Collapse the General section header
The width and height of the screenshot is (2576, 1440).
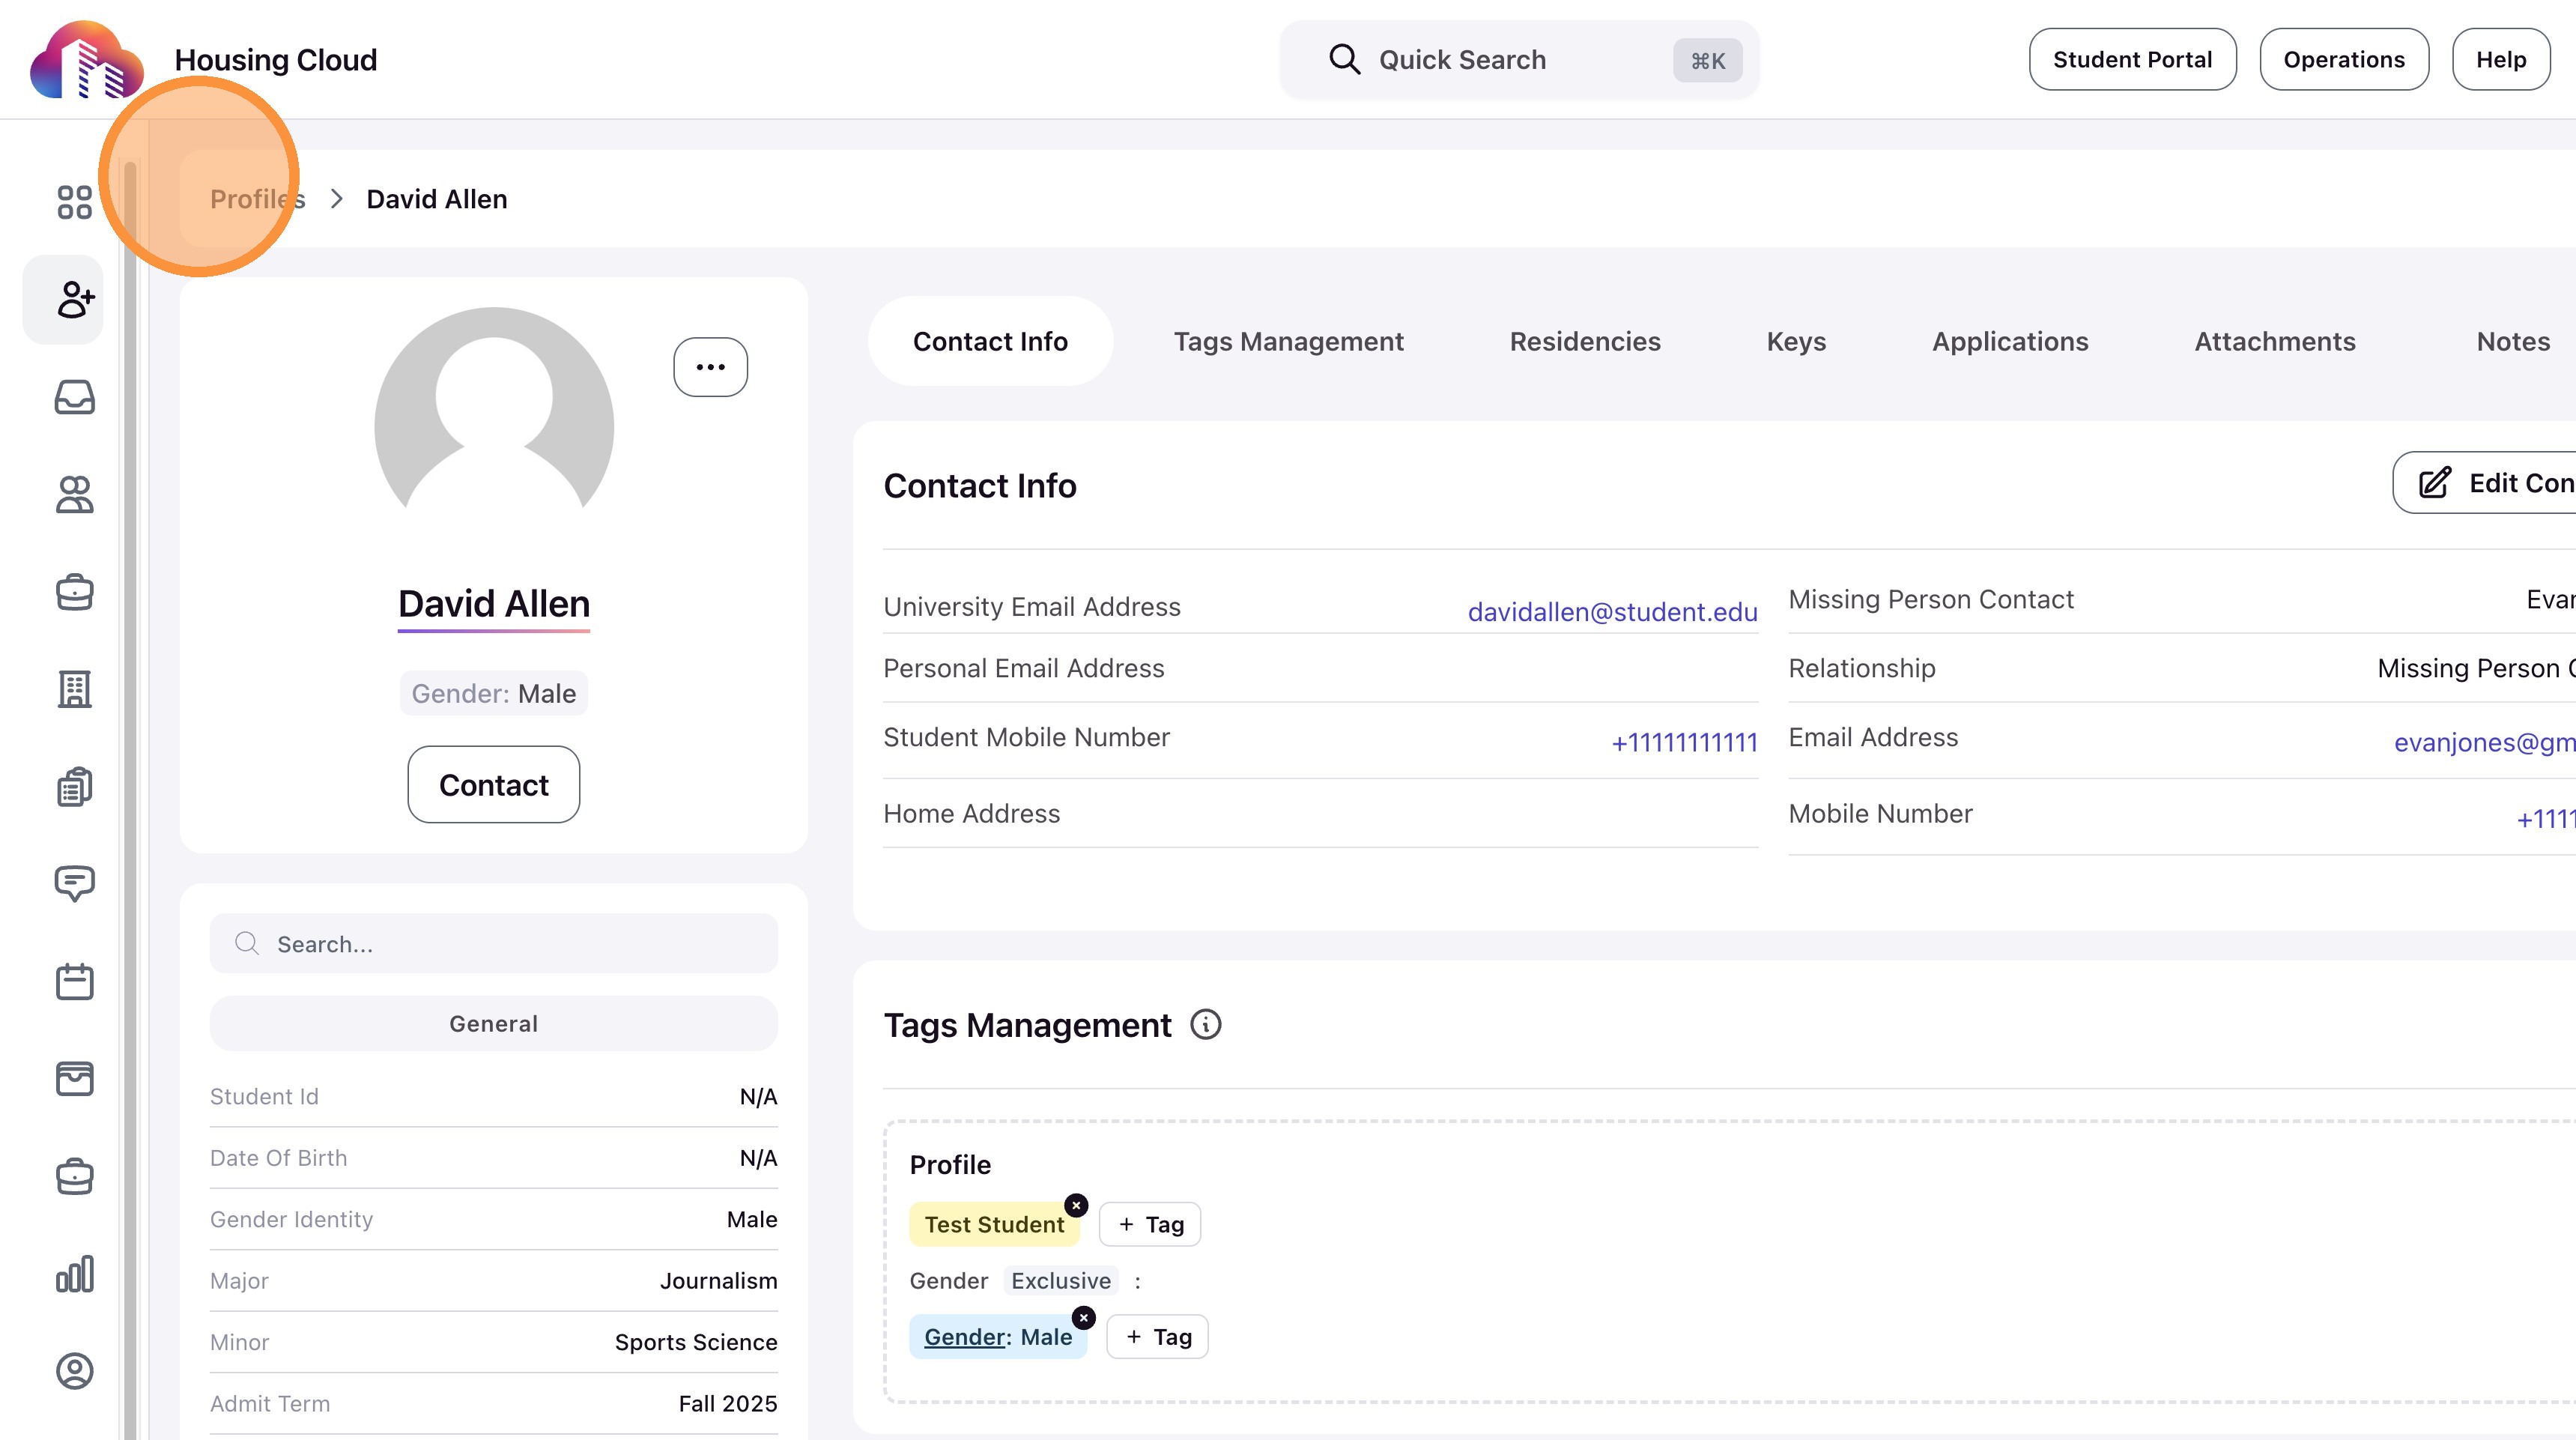493,1023
